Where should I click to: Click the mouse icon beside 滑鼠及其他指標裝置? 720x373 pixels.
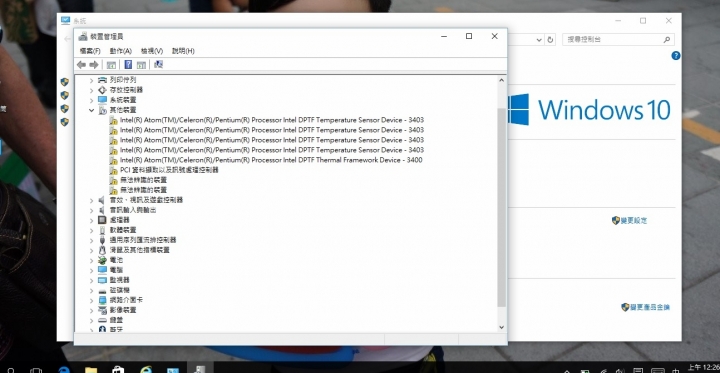[102, 250]
